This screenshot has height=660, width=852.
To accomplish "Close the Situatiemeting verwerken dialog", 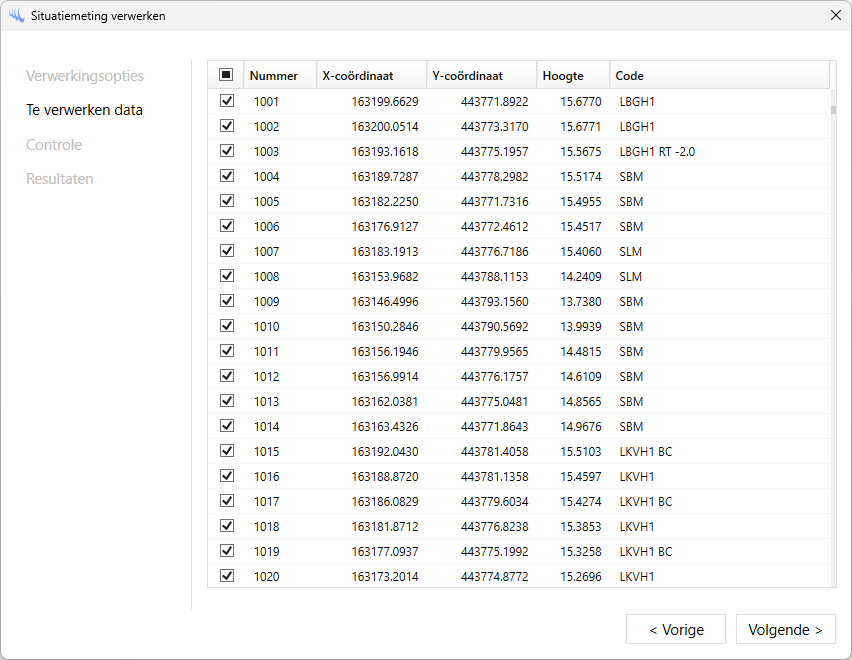I will pyautogui.click(x=835, y=15).
